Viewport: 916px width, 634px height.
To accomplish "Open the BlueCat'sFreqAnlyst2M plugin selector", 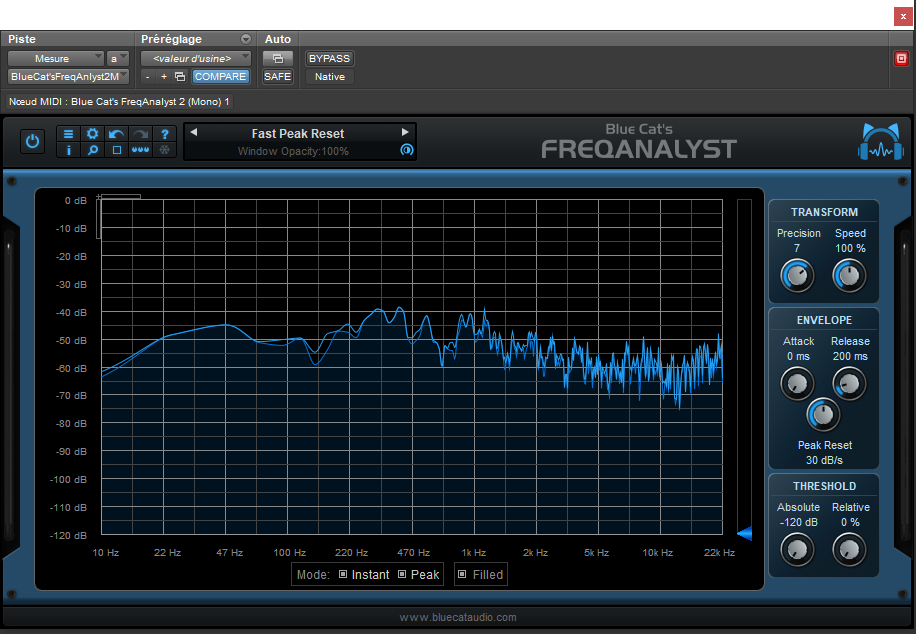I will point(68,77).
